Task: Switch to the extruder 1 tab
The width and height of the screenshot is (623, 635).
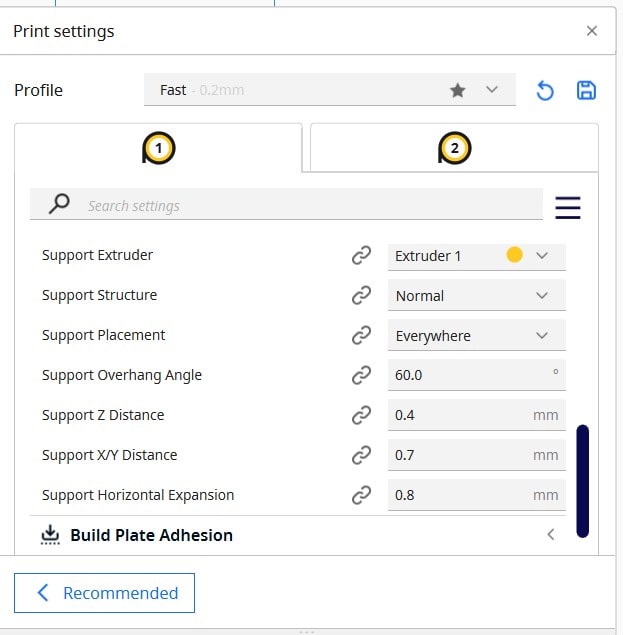Action: [158, 149]
